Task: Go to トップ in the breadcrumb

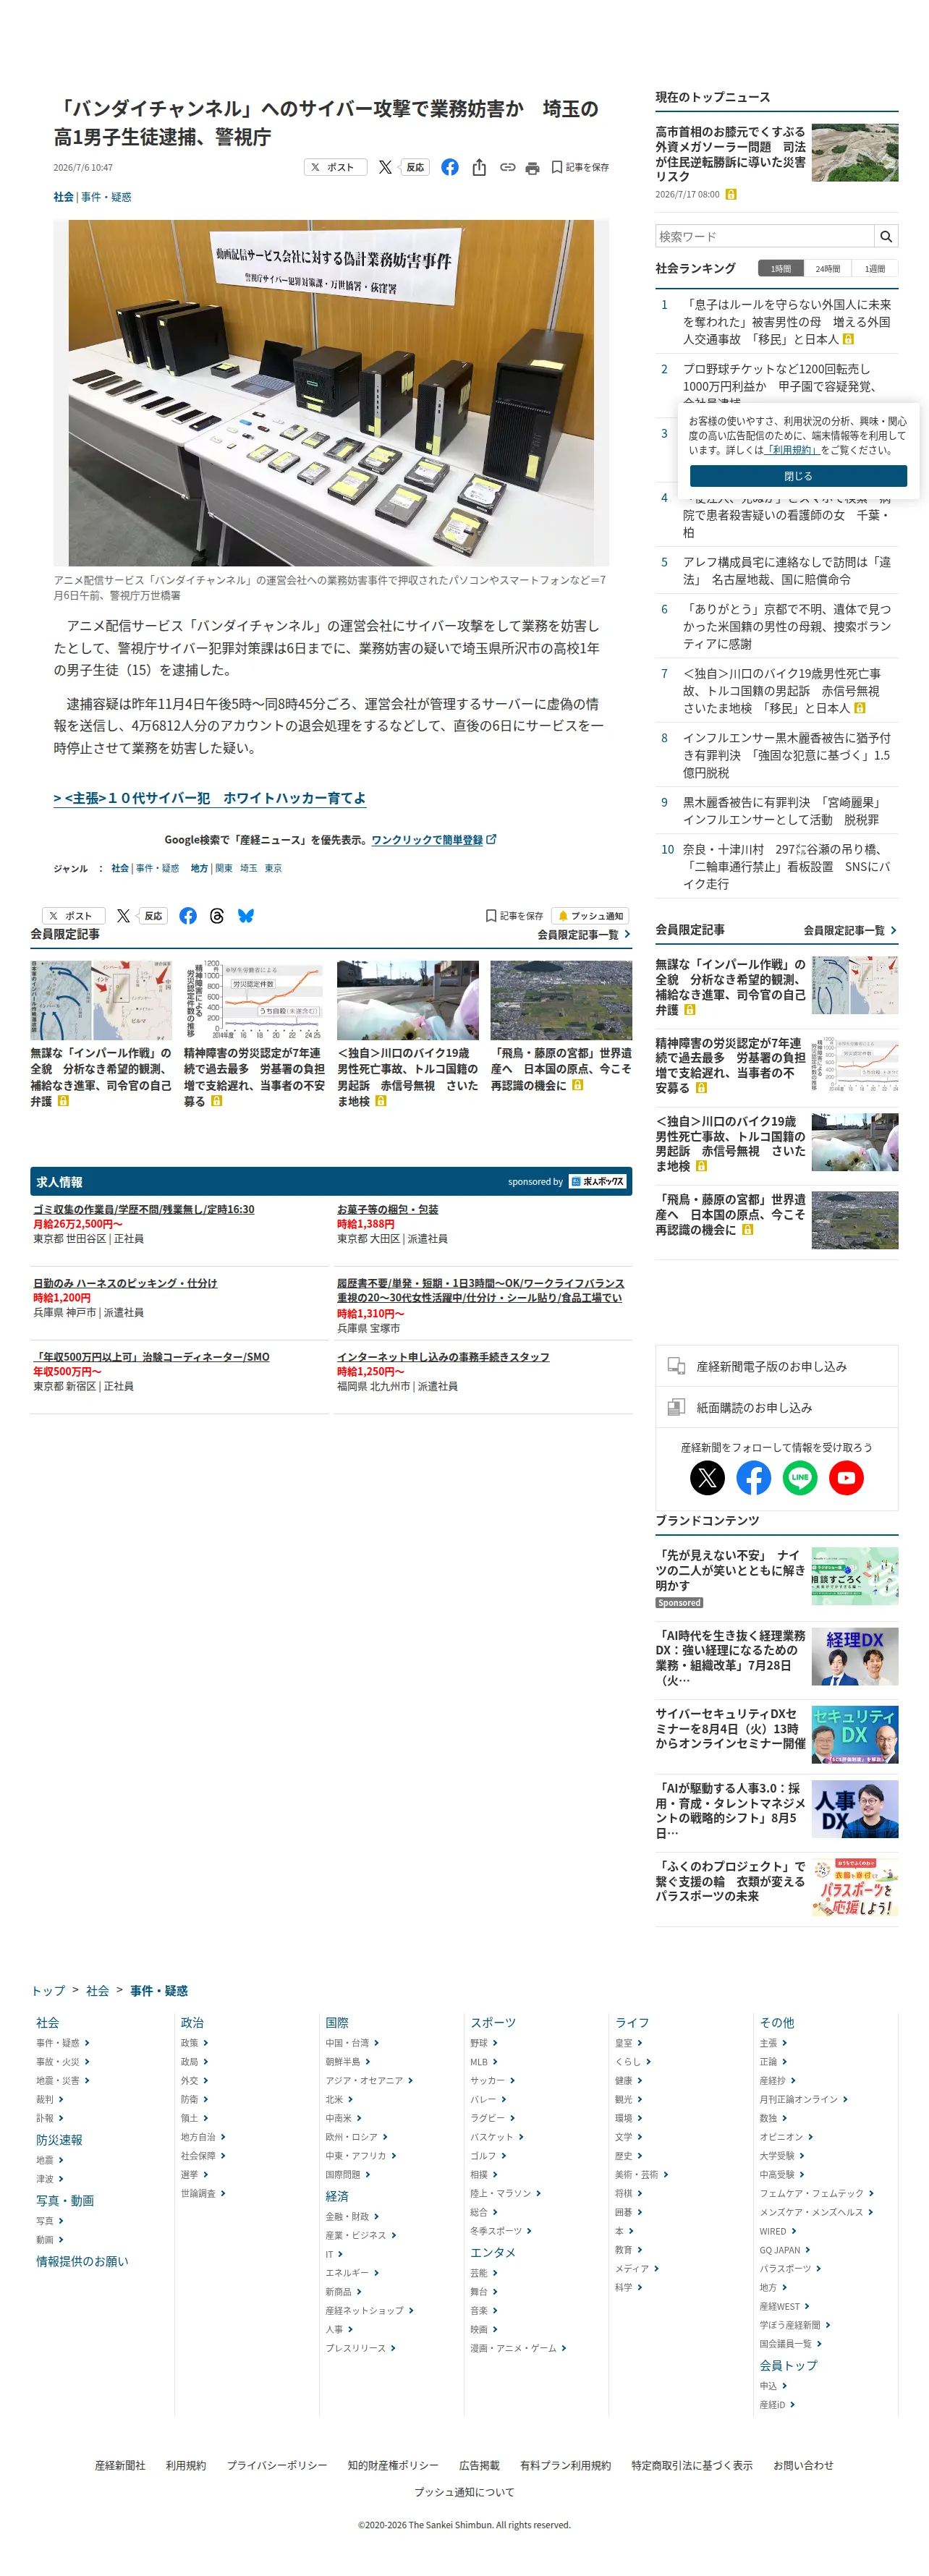Action: pos(48,1990)
